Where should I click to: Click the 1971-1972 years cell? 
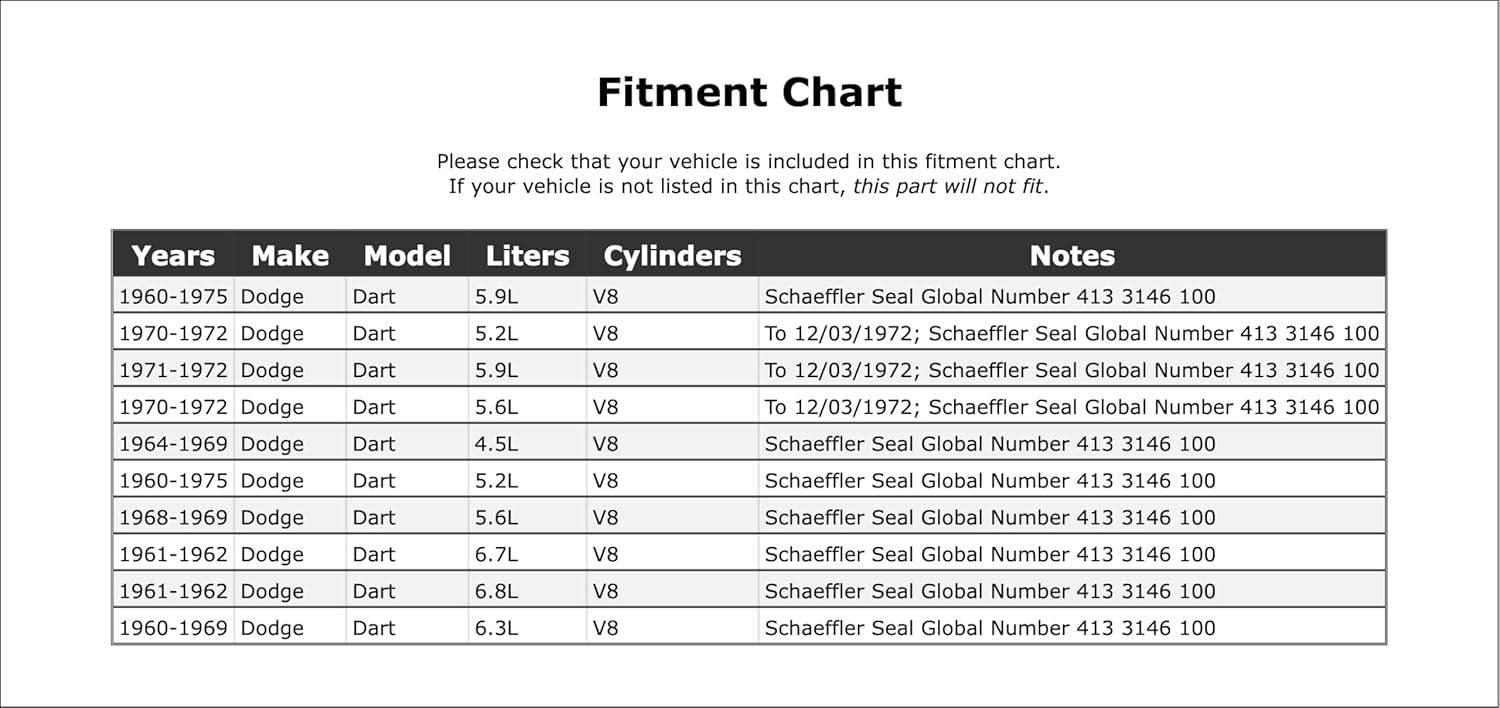click(x=173, y=370)
